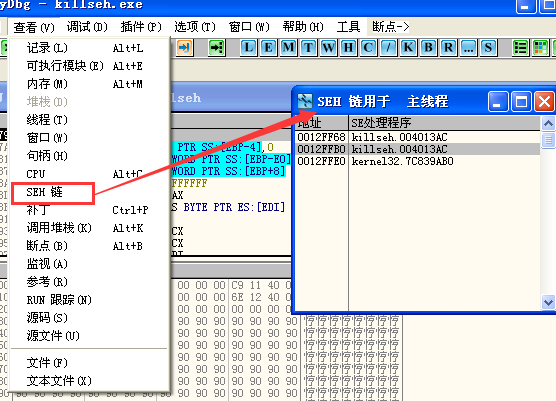Image resolution: width=556 pixels, height=401 pixels.
Task: Choose 源文件(U) menu entry
Action: coord(89,336)
